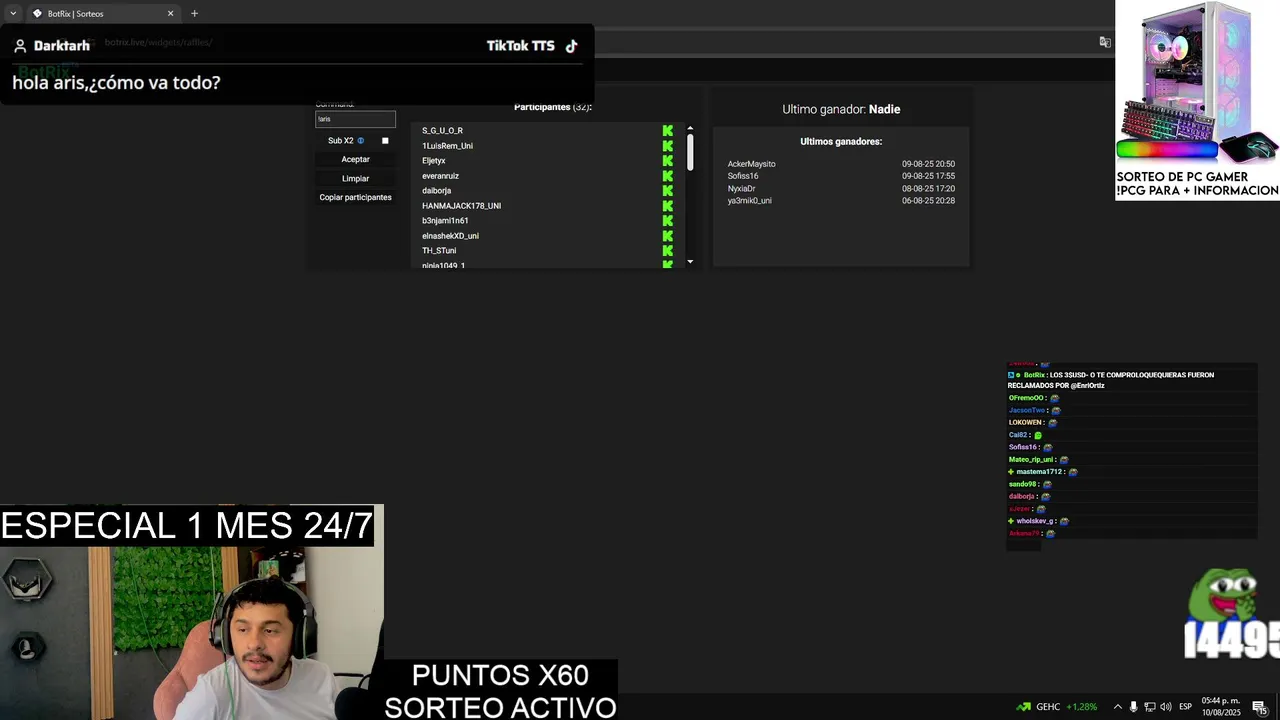1280x720 pixels.
Task: Click the Kick icon beside 1LuisRem_Uni
Action: [x=668, y=146]
